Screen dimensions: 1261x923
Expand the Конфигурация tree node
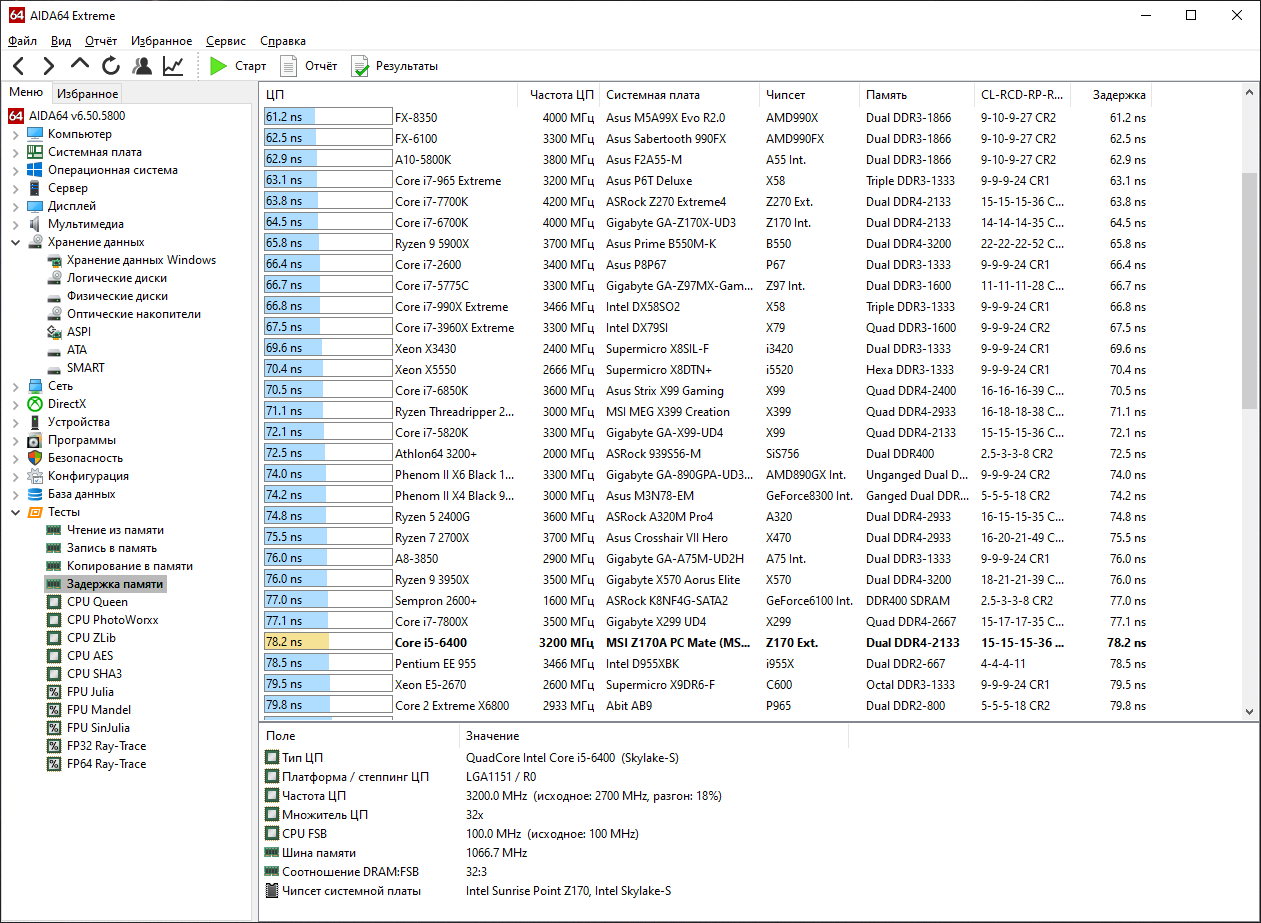pos(15,476)
